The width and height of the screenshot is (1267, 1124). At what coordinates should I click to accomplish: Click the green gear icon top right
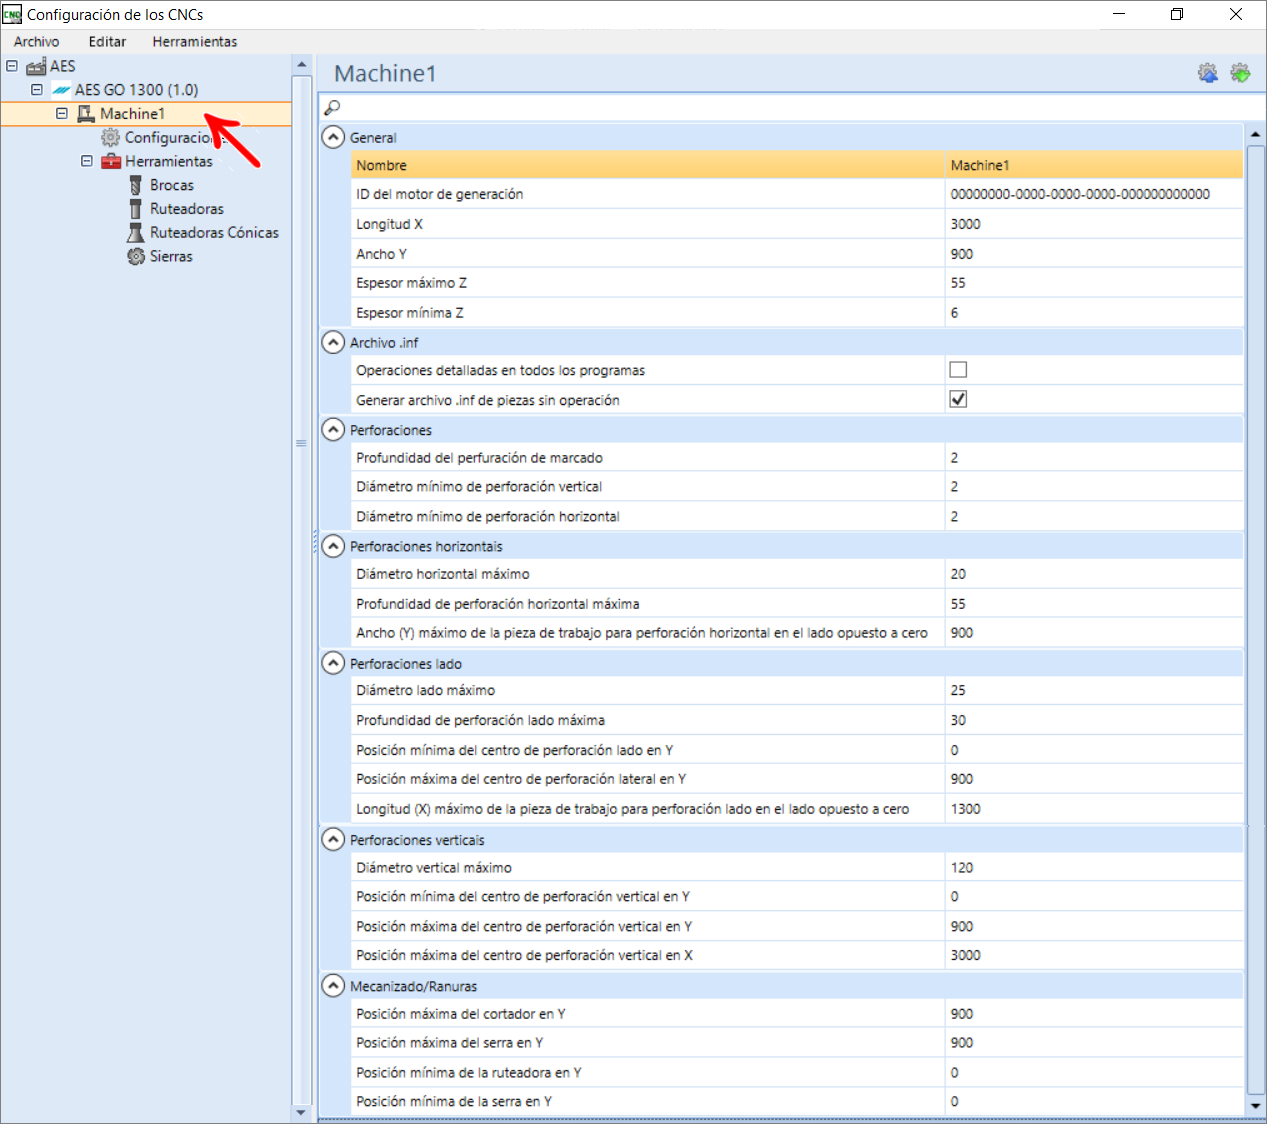click(x=1240, y=73)
